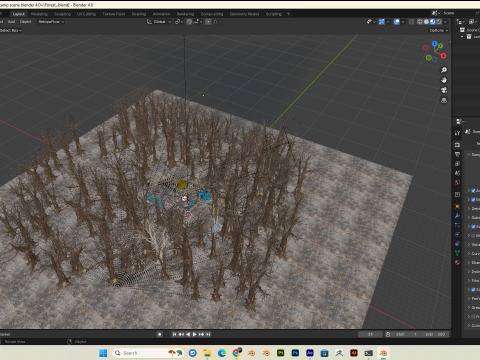Switch to the Shading workspace tab
480x360 pixels.
click(x=139, y=14)
